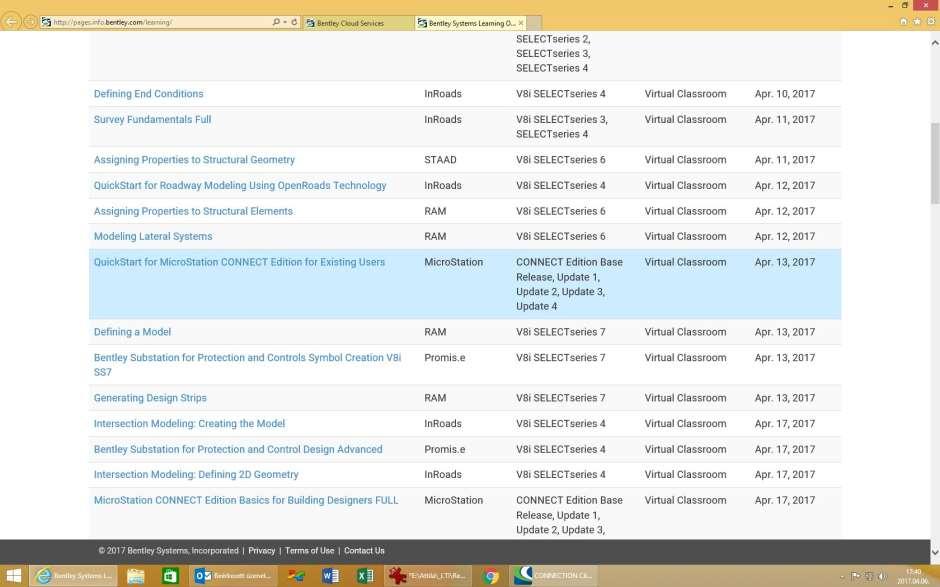
Task: Click the STAAD product cell
Action: click(440, 159)
